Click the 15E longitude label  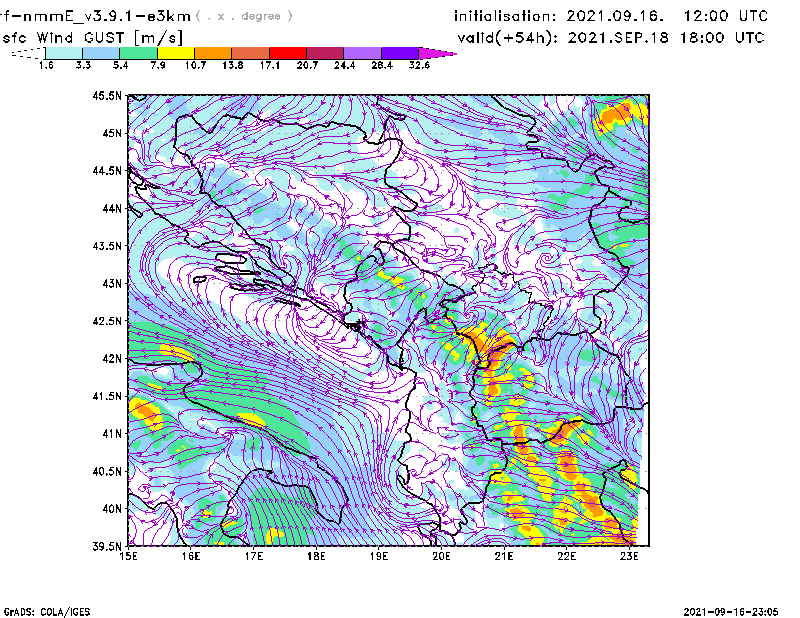click(128, 556)
